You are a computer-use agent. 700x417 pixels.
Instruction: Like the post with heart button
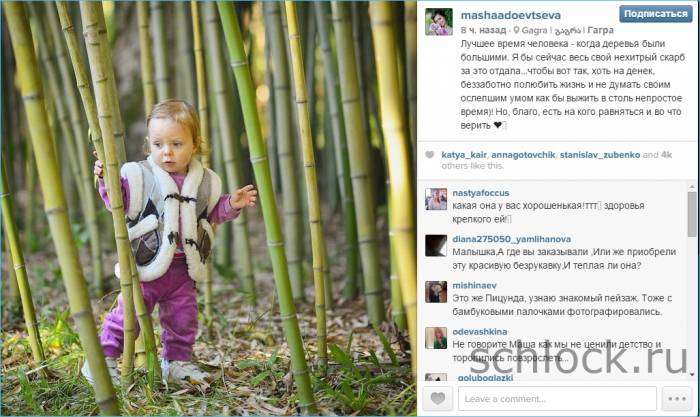tap(438, 398)
